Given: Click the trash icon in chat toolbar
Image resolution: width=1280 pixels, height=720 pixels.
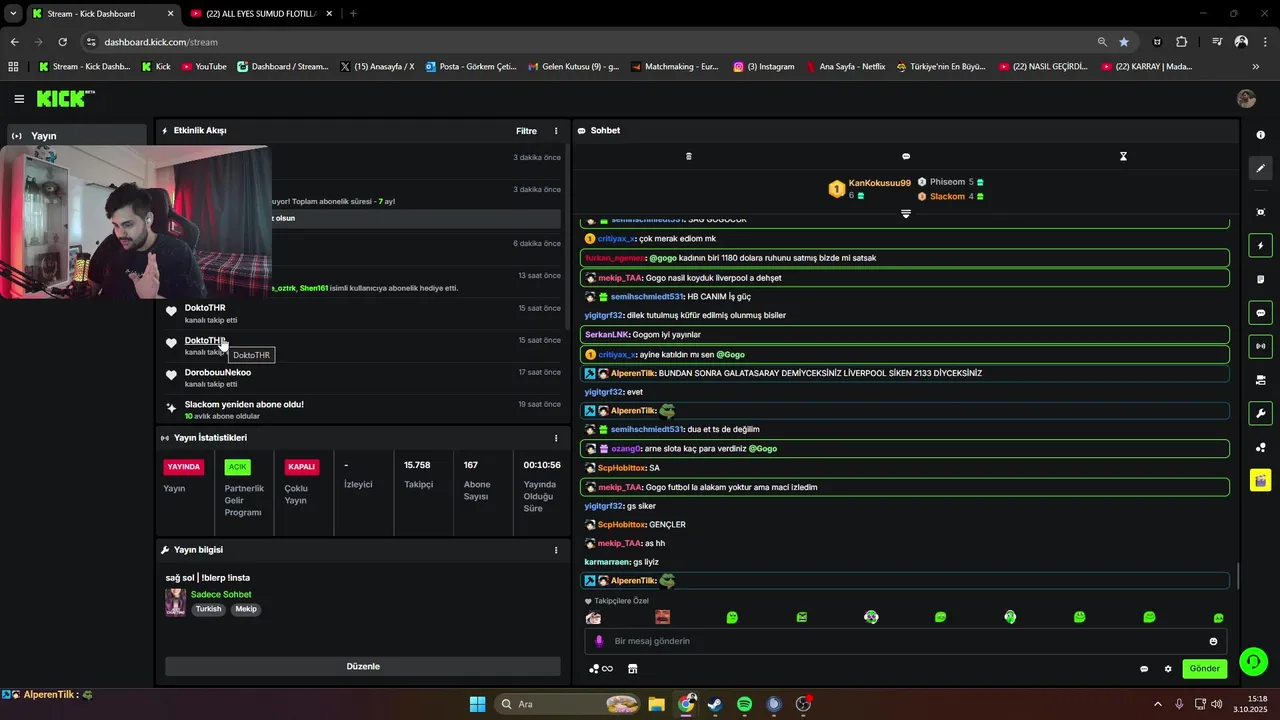Looking at the screenshot, I should 688,156.
